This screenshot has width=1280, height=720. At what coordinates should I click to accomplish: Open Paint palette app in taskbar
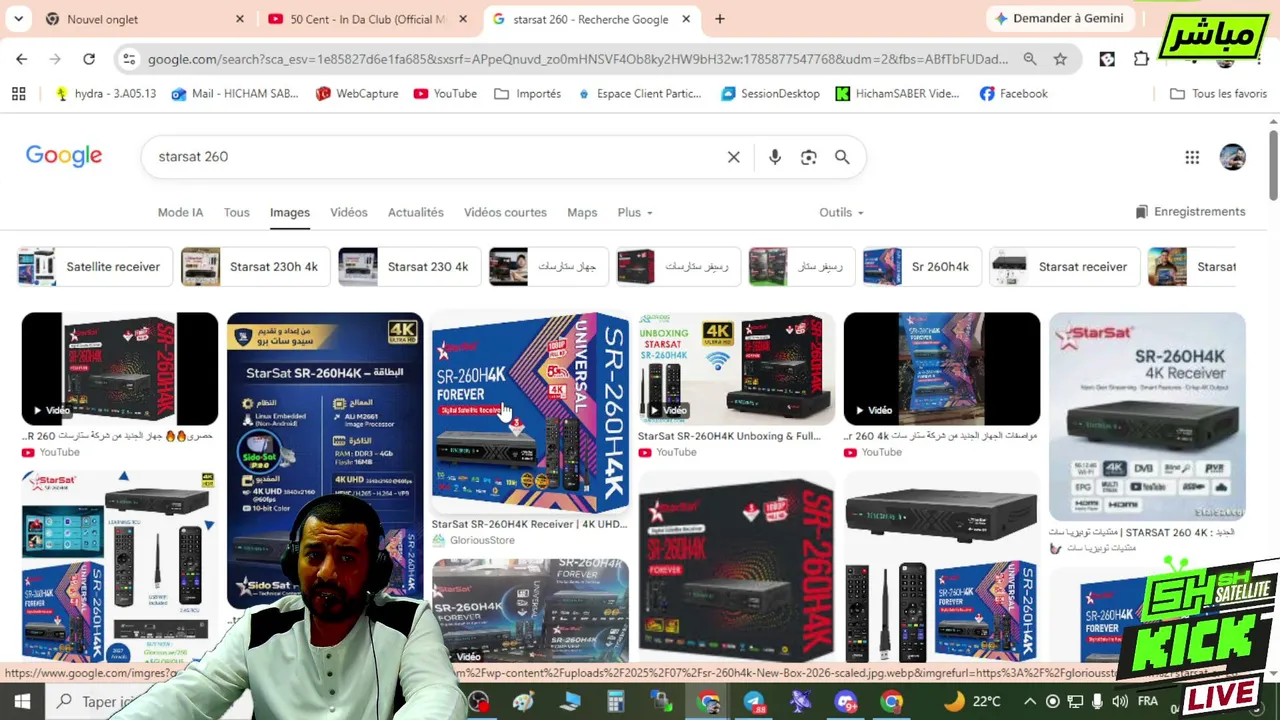click(x=523, y=702)
